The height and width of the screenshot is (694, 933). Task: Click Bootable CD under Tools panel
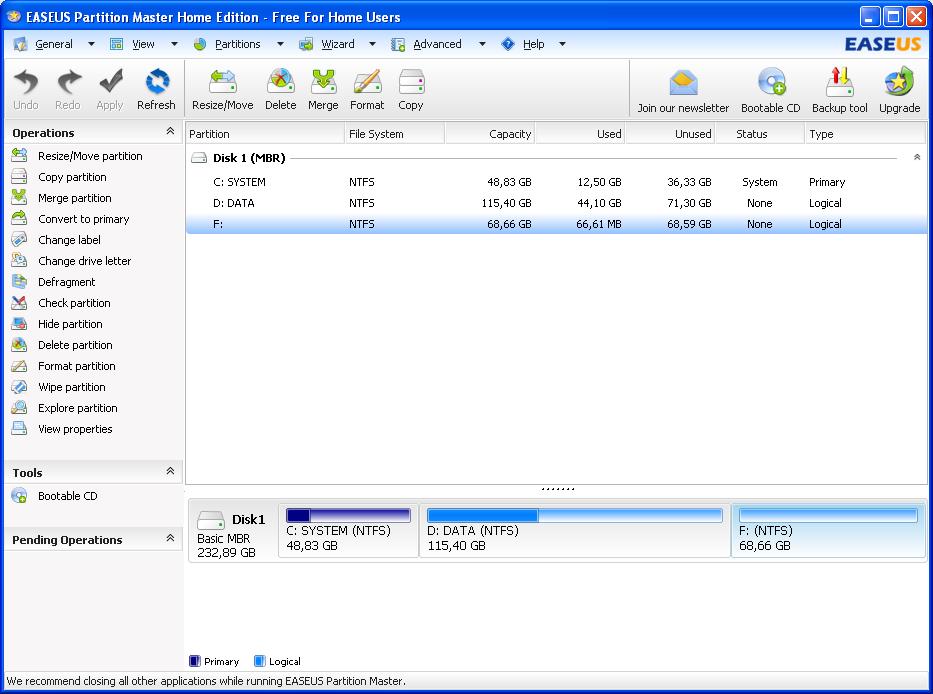(68, 496)
